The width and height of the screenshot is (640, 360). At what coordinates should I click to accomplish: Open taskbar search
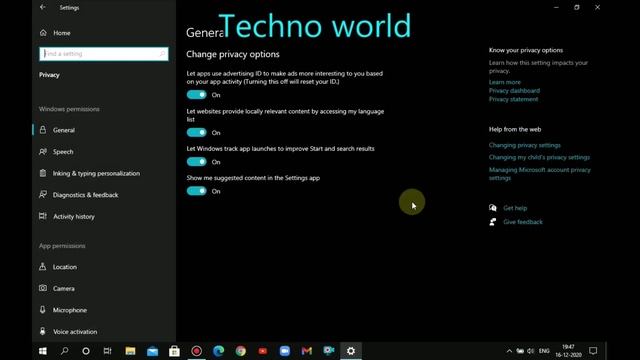point(64,351)
